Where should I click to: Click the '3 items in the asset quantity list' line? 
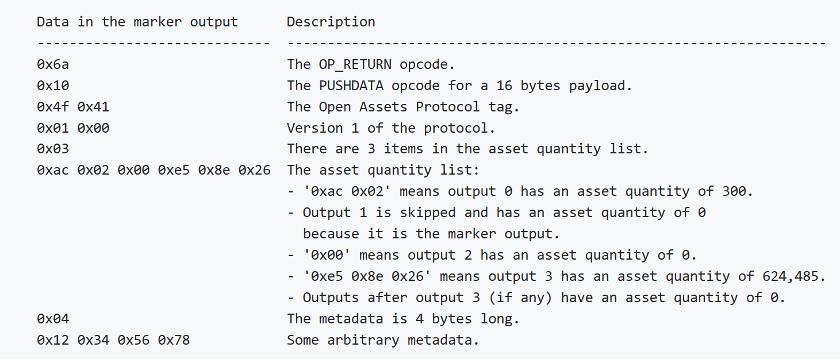[x=467, y=149]
